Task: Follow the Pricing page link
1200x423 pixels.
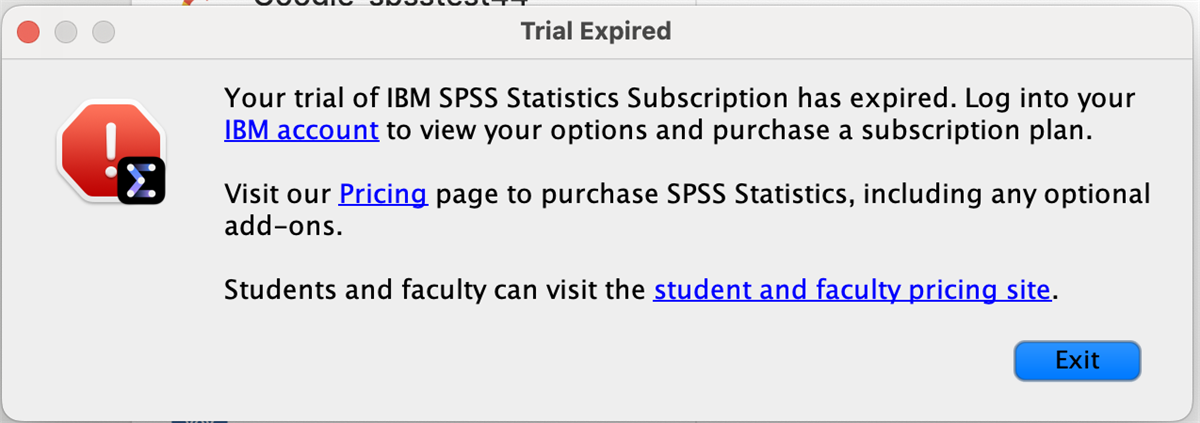Action: point(383,193)
